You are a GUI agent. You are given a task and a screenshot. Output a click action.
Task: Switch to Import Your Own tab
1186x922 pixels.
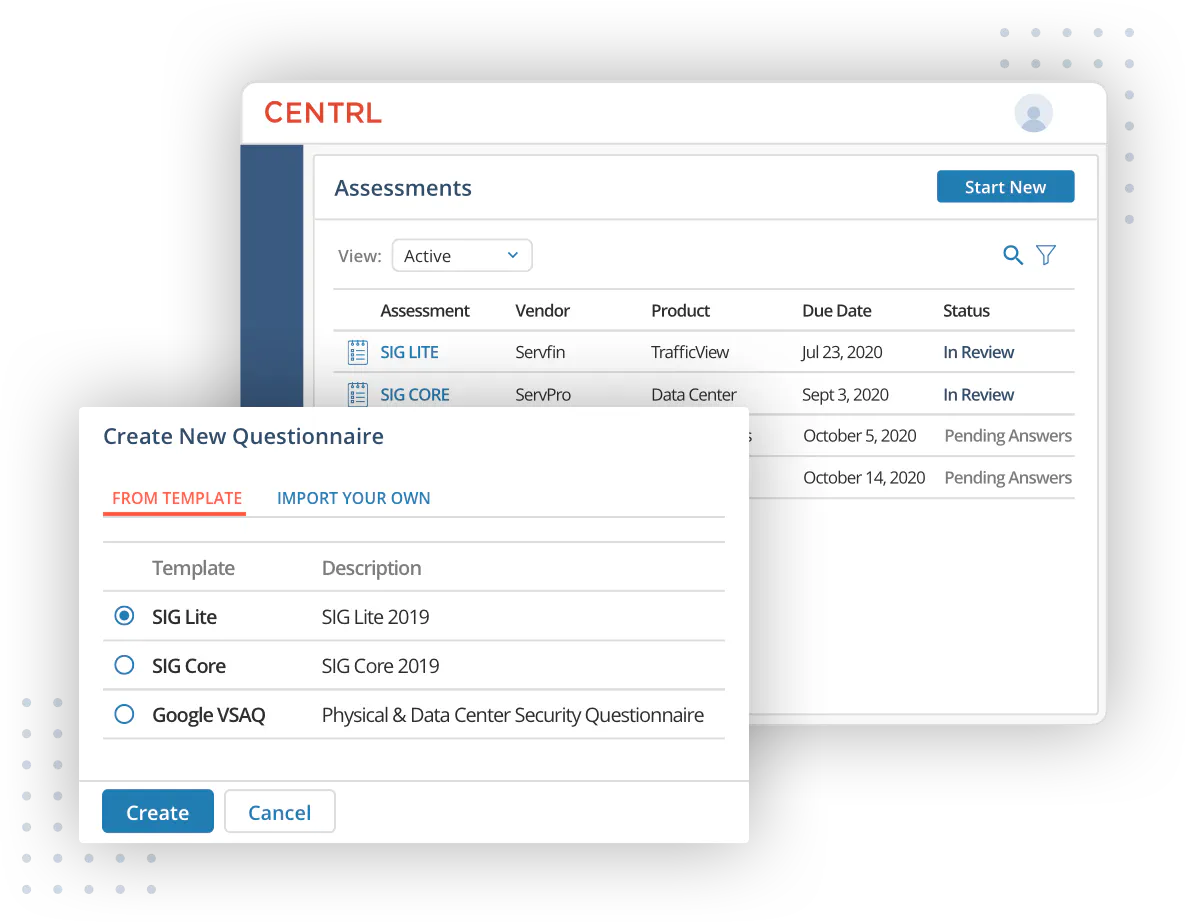pos(353,498)
